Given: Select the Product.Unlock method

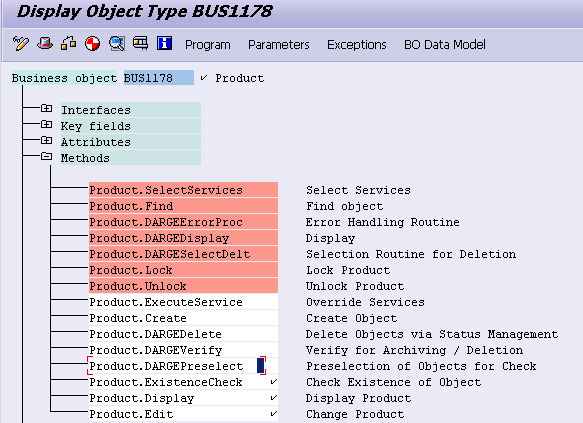Looking at the screenshot, I should [183, 286].
